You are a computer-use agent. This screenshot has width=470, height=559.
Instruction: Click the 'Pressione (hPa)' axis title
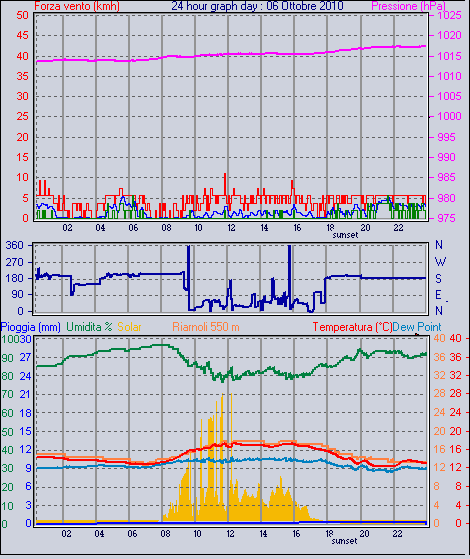tap(408, 6)
